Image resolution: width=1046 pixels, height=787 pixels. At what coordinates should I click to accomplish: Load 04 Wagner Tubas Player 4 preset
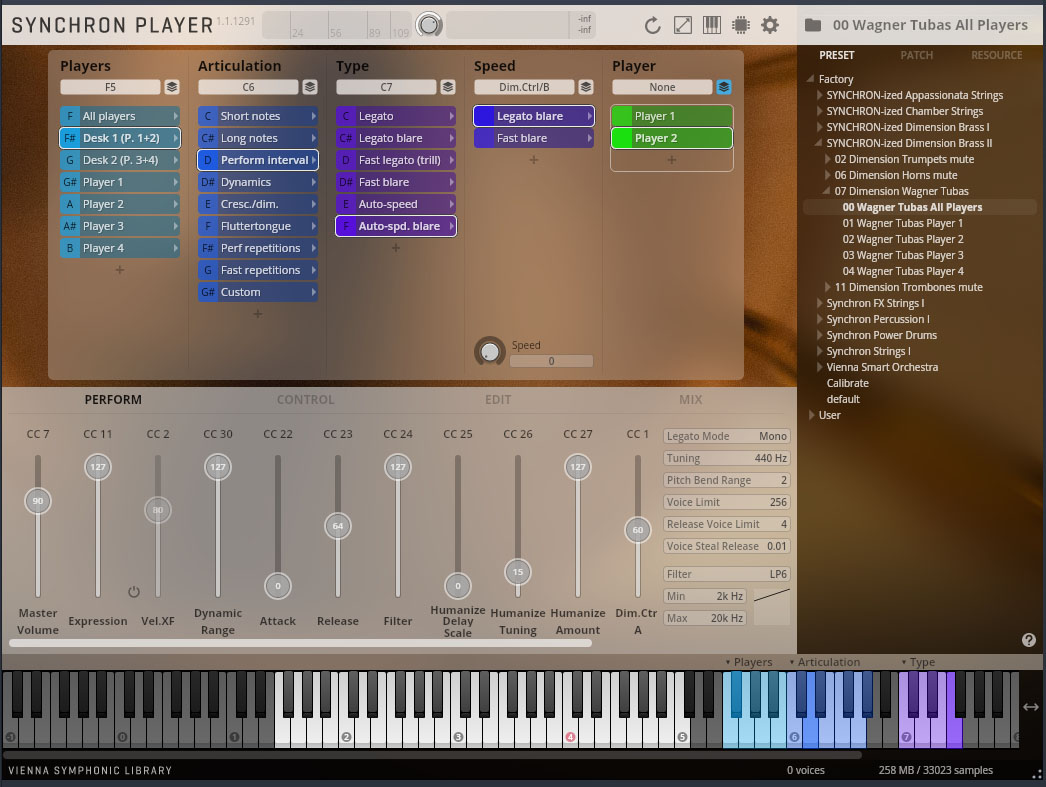pyautogui.click(x=903, y=271)
